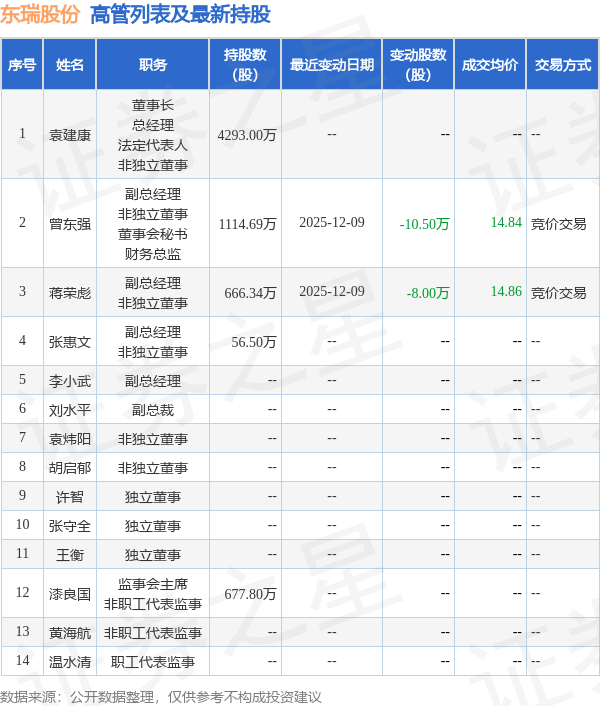Click the holding value 1114.69万

tap(248, 224)
